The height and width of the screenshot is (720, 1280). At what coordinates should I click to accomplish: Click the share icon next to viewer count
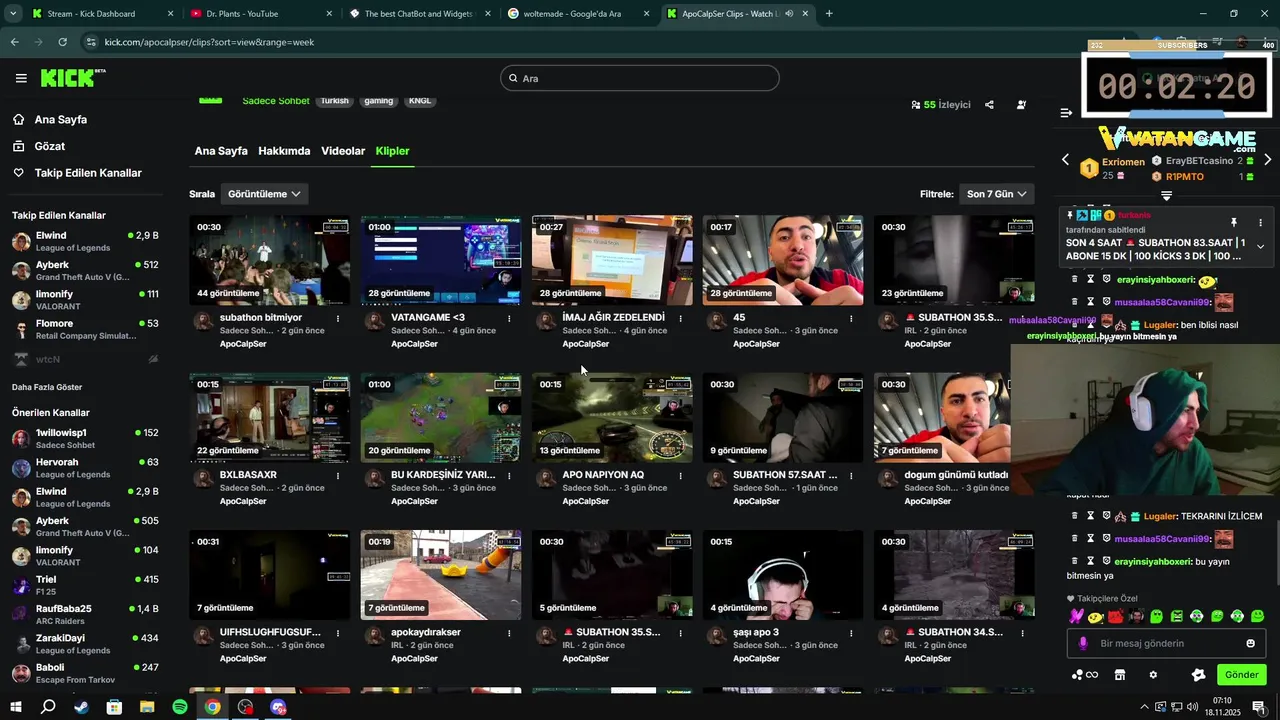[989, 104]
